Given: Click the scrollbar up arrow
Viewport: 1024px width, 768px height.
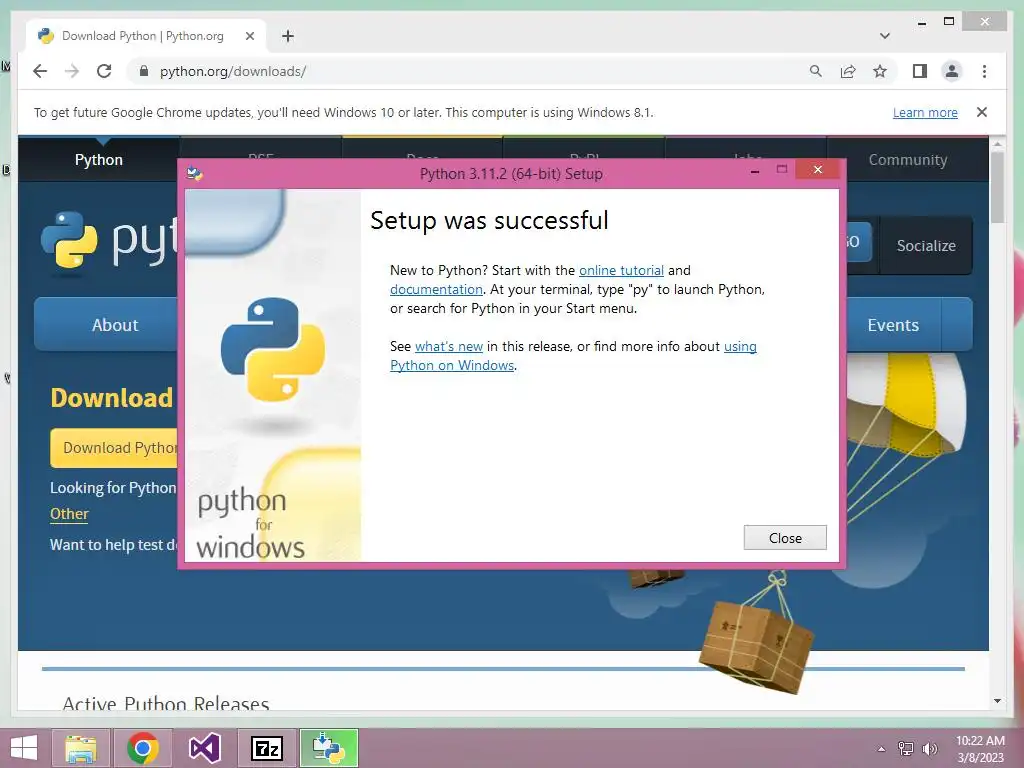Looking at the screenshot, I should (997, 144).
